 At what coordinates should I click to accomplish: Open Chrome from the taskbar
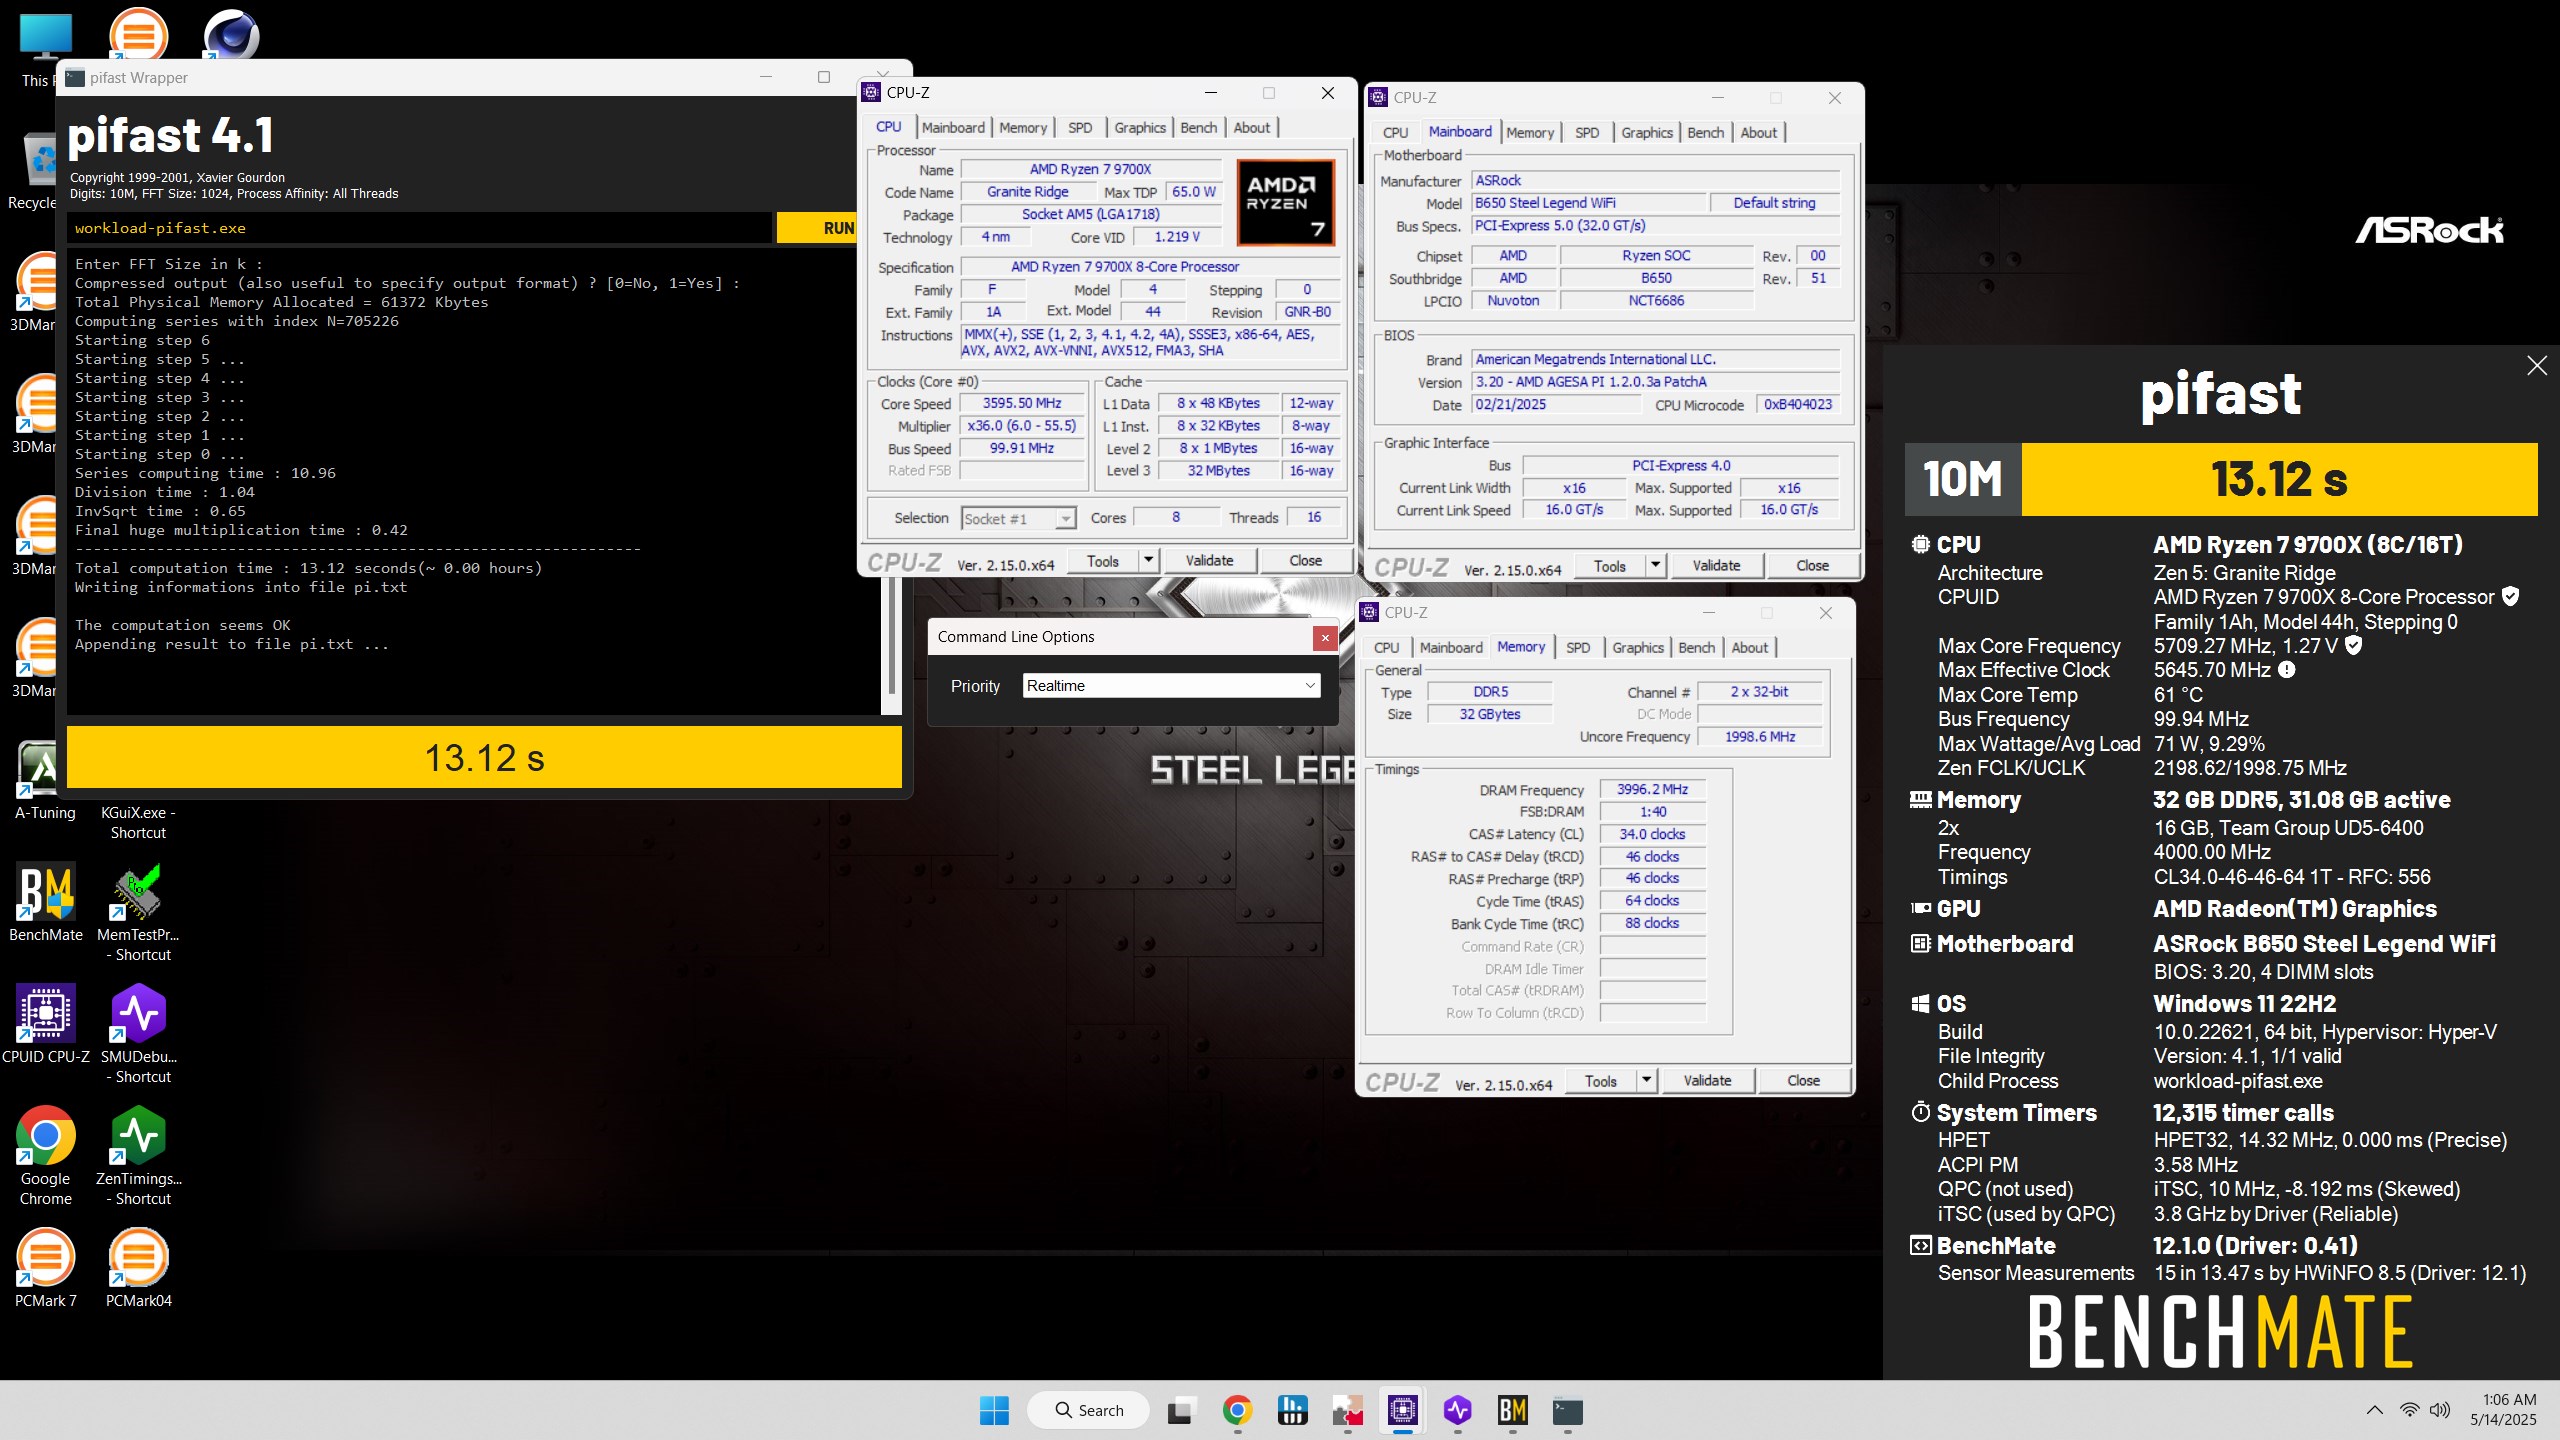click(x=1237, y=1410)
